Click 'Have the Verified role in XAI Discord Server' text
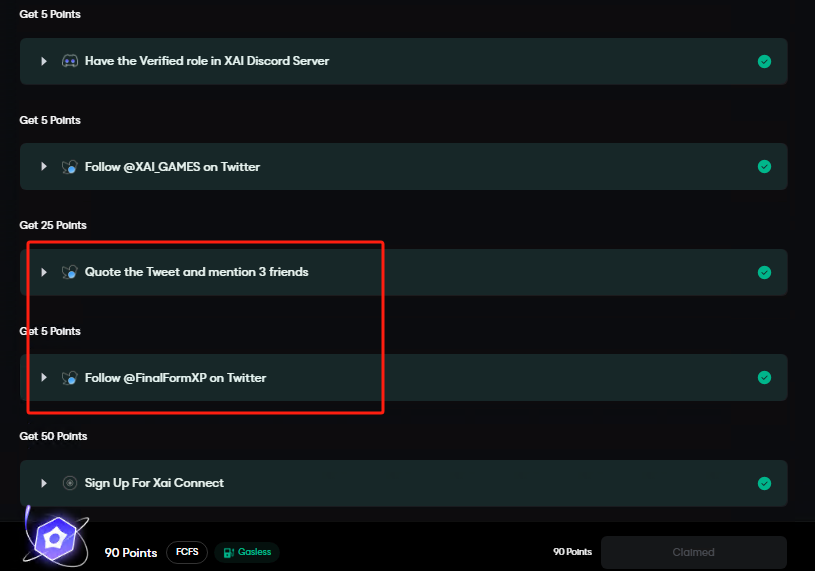The height and width of the screenshot is (571, 815). click(x=207, y=61)
